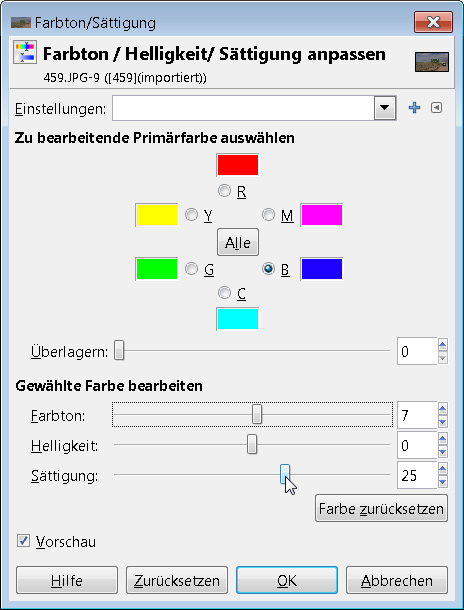Click the Sättigung slider handle
464x610 pixels.
pyautogui.click(x=285, y=474)
